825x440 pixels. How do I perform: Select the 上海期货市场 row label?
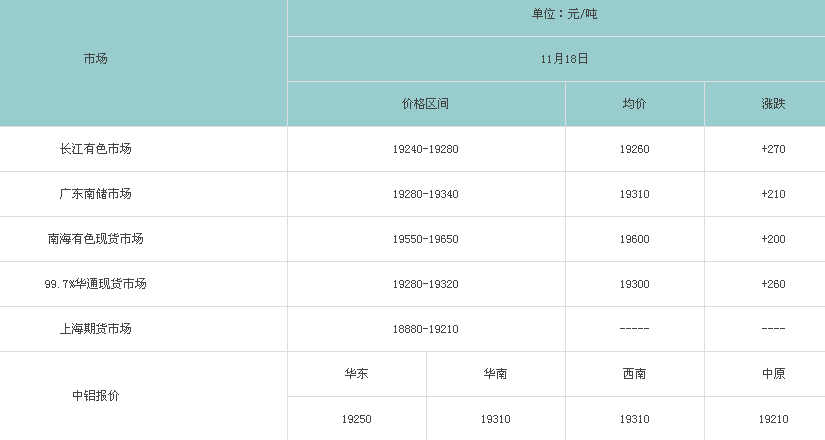point(95,329)
